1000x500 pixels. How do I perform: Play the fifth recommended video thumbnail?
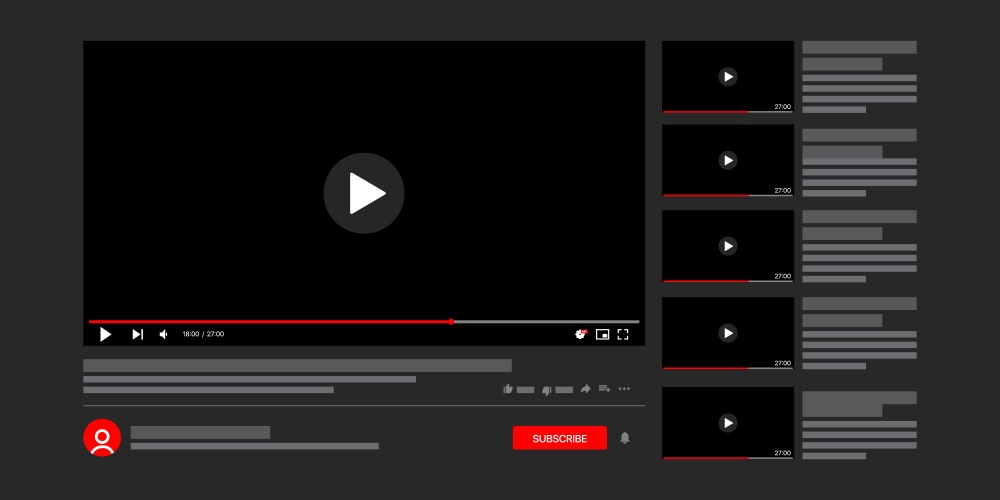tap(728, 423)
